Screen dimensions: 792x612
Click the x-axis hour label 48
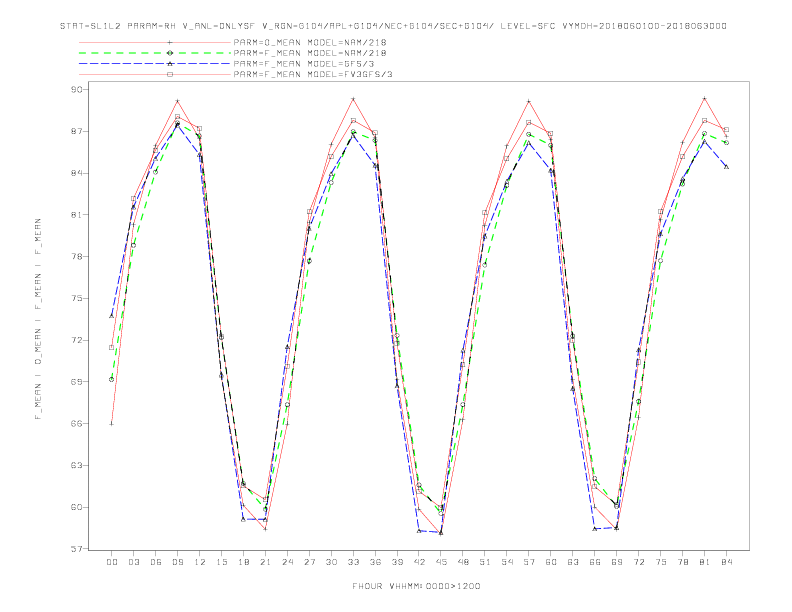coord(463,562)
